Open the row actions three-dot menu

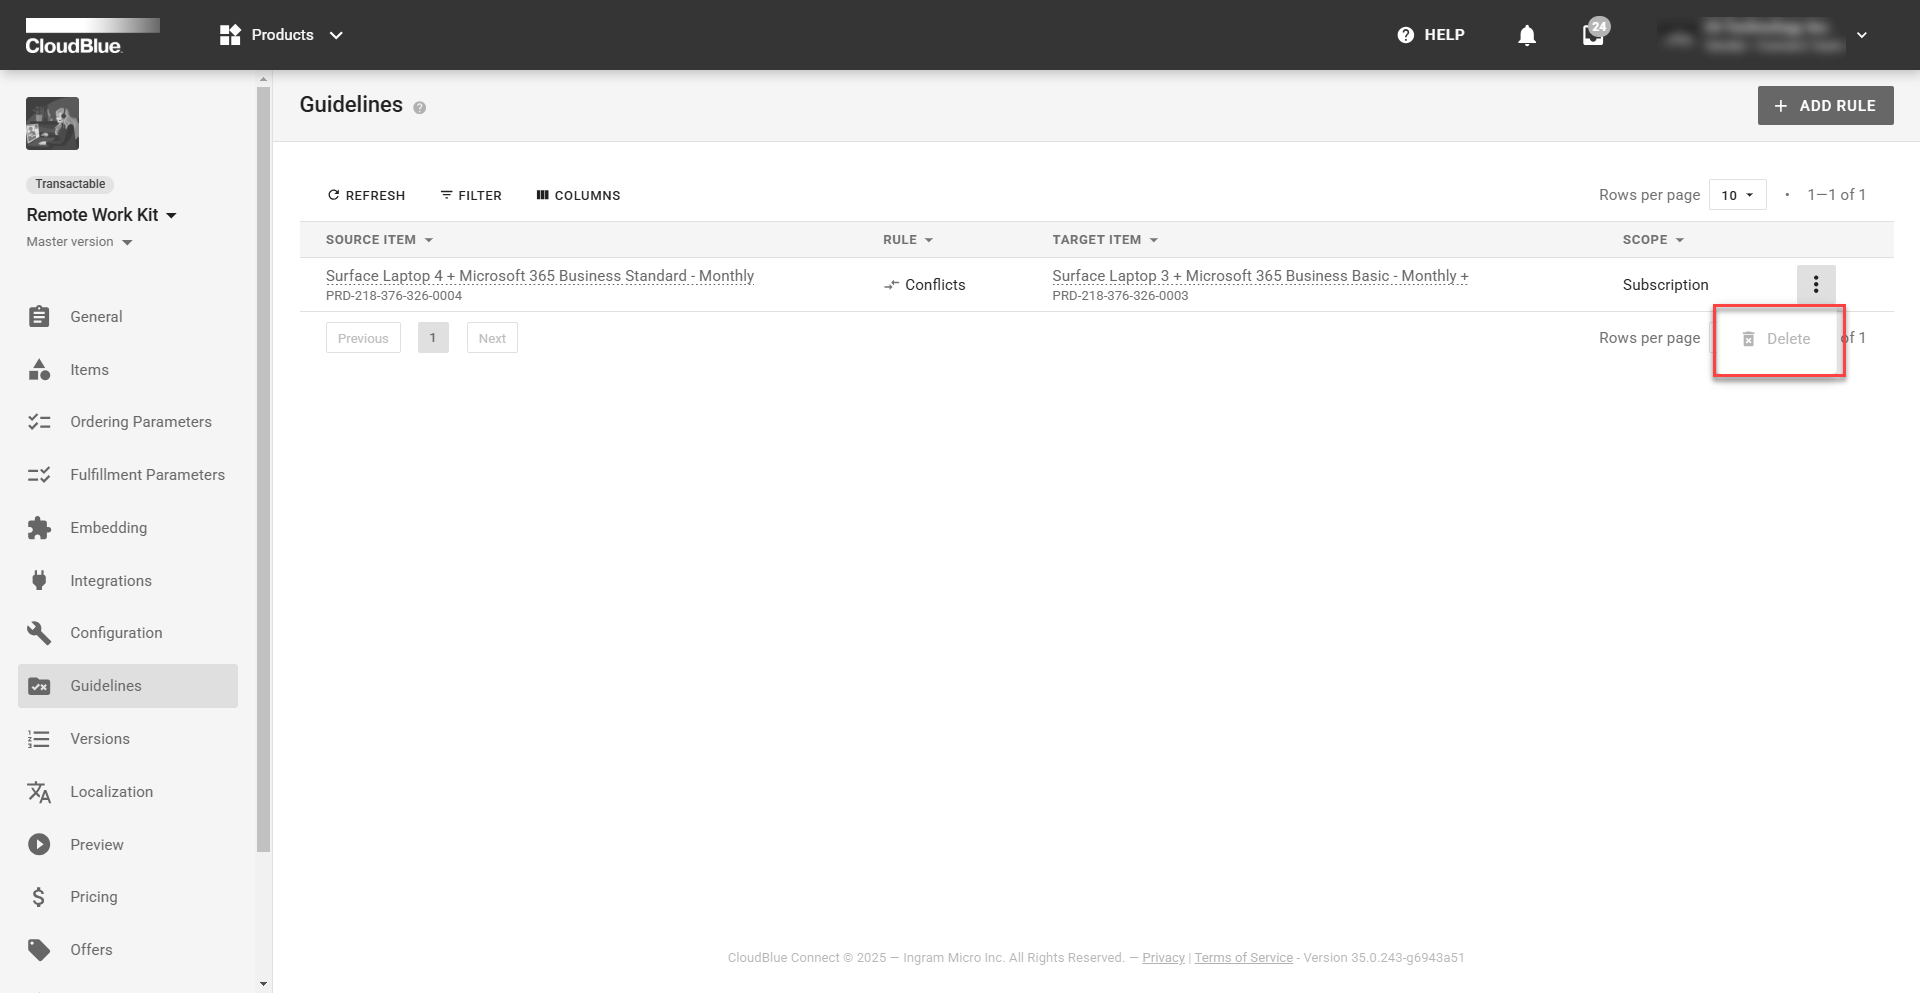[1815, 285]
